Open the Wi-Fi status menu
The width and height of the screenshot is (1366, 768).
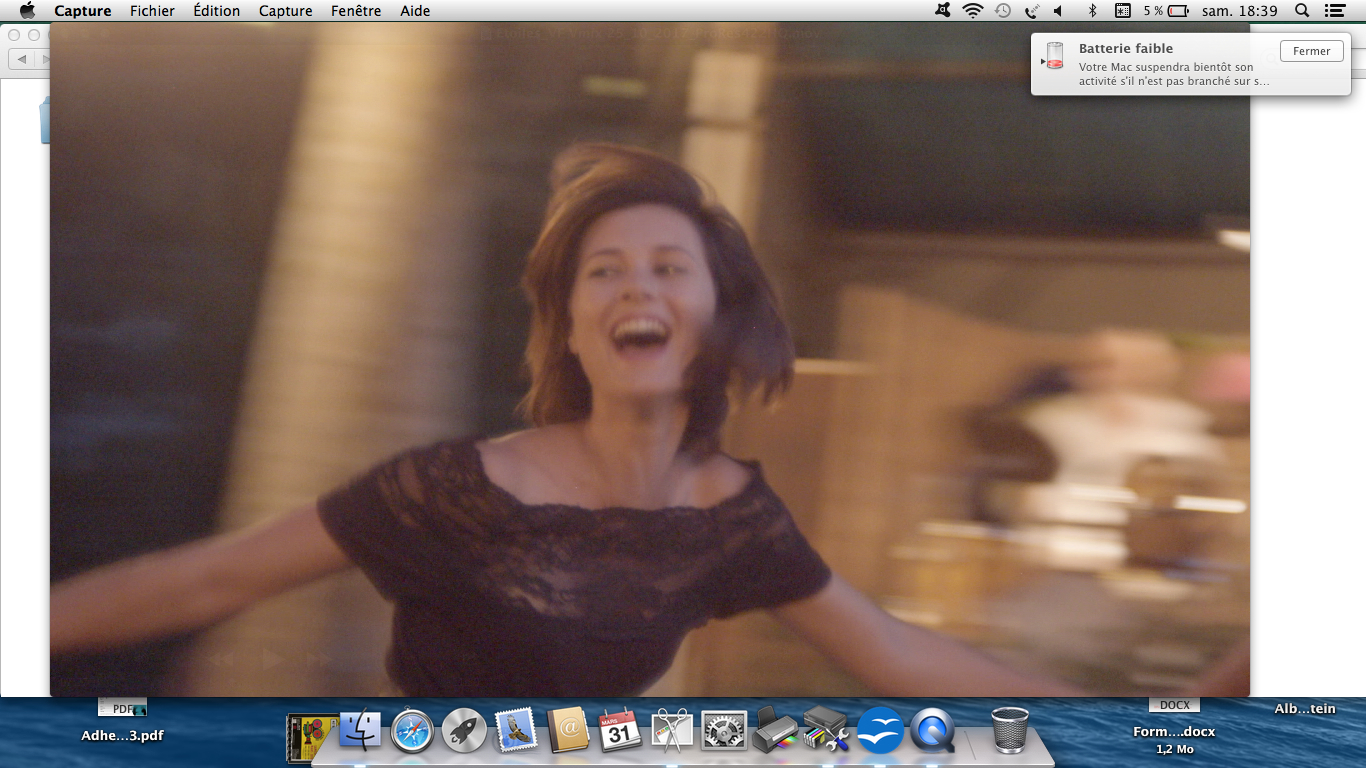pos(972,11)
